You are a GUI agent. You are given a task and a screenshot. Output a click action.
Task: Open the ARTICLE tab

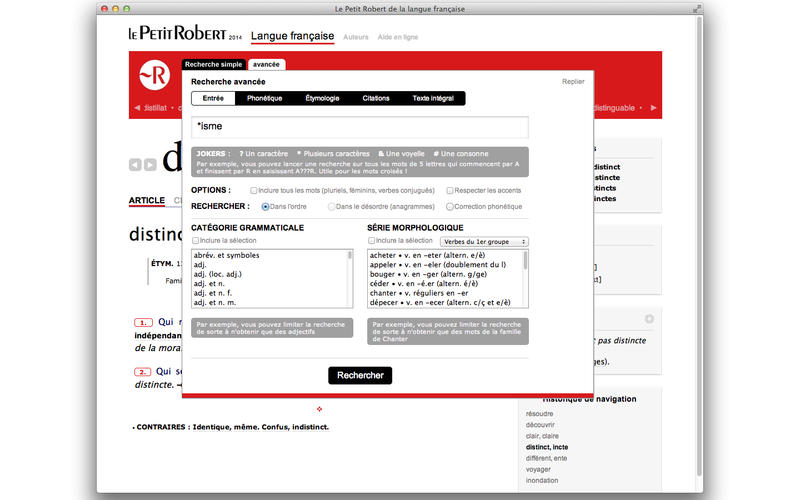pyautogui.click(x=147, y=200)
